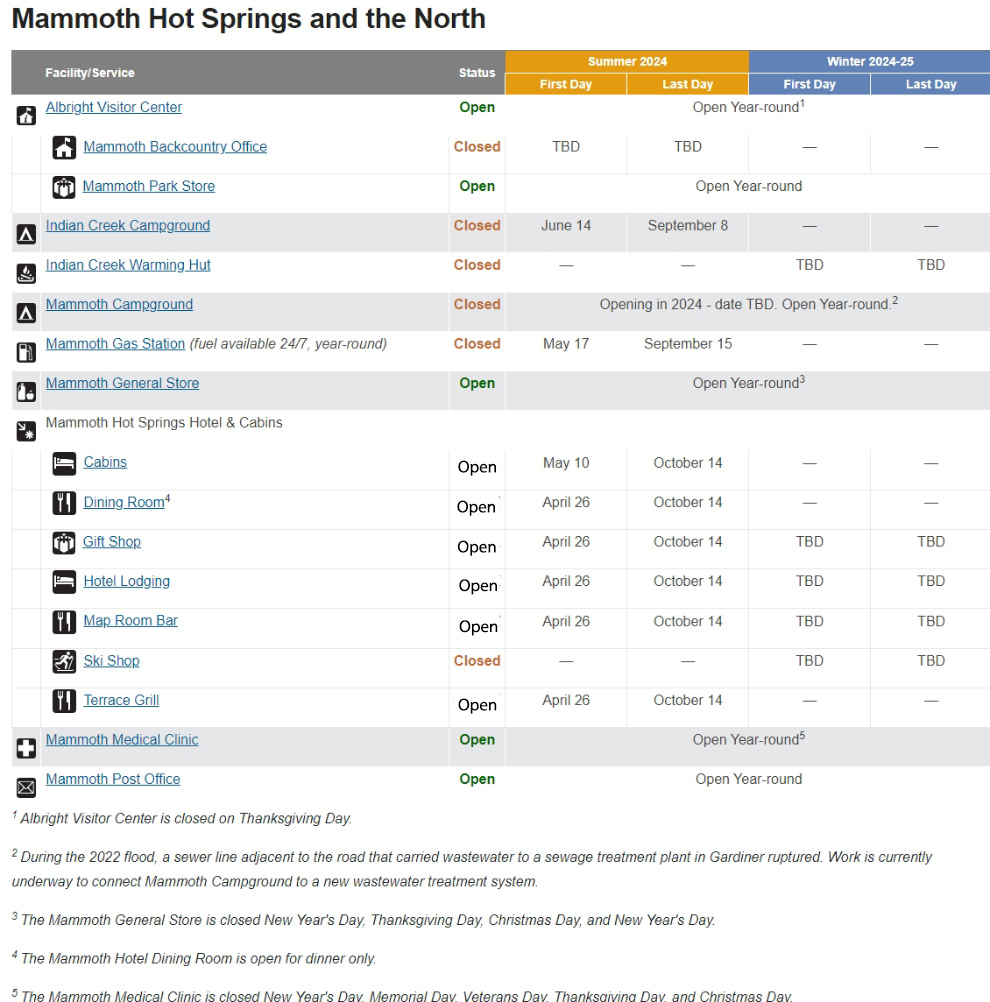
Task: Click the Cabins bed icon
Action: (64, 464)
